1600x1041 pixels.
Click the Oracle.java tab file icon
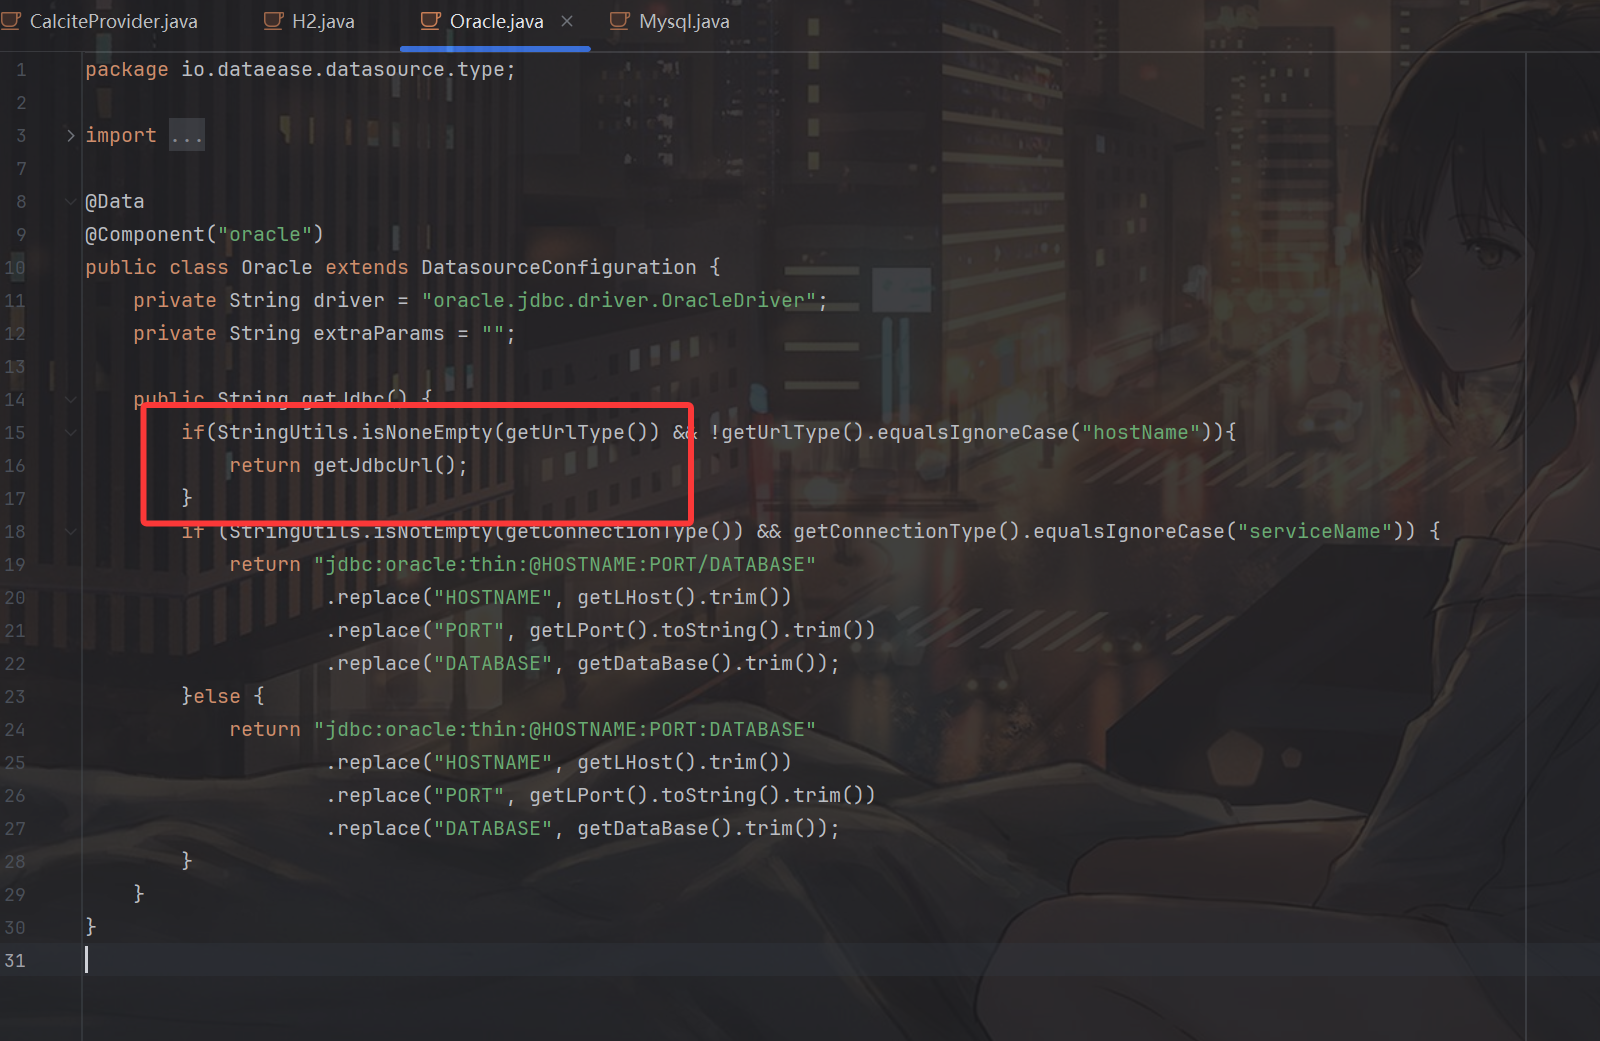pos(430,21)
